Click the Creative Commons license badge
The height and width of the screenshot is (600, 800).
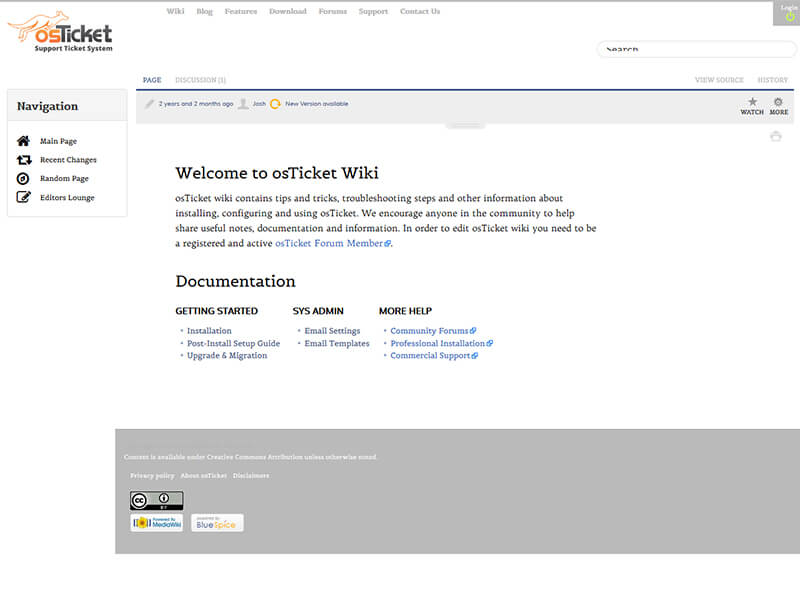click(x=156, y=501)
